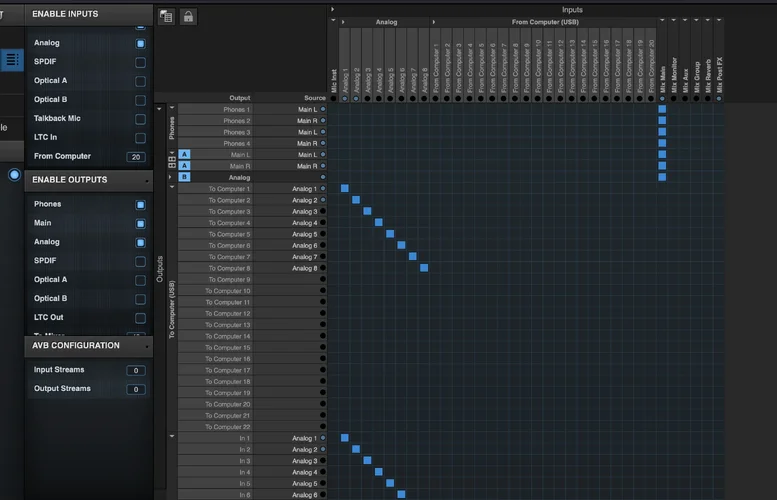Open the routing presets icon
This screenshot has width=777, height=500.
pyautogui.click(x=166, y=17)
